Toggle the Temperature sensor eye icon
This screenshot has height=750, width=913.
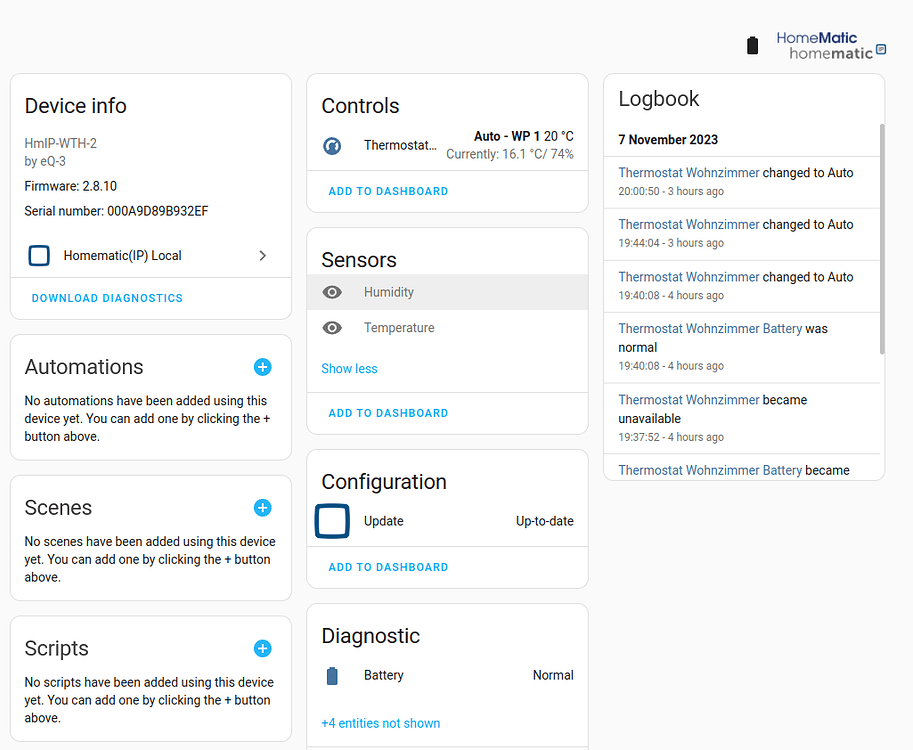click(333, 328)
